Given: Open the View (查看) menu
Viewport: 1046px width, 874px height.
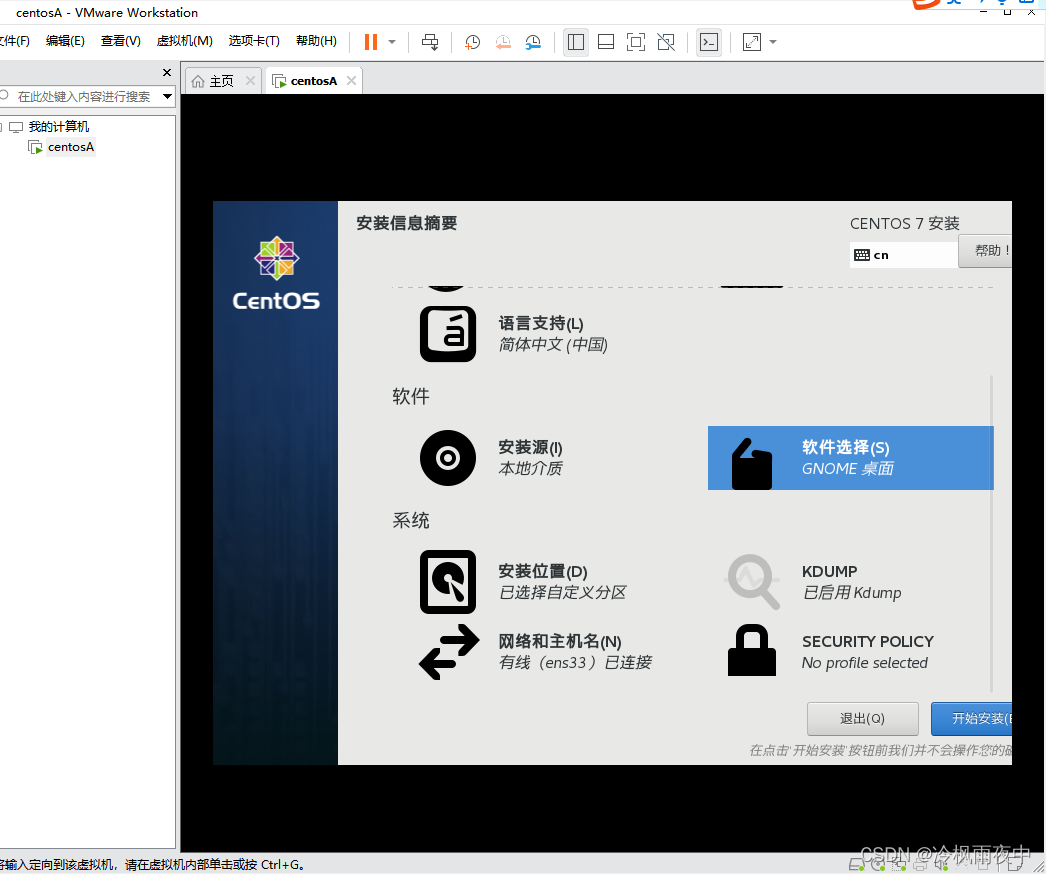Looking at the screenshot, I should [121, 41].
